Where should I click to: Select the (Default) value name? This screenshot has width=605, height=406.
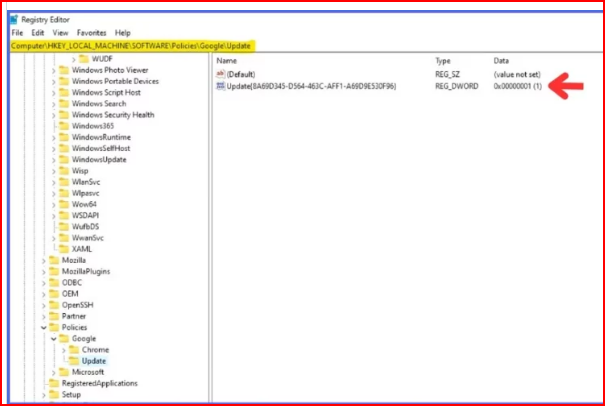tap(241, 74)
